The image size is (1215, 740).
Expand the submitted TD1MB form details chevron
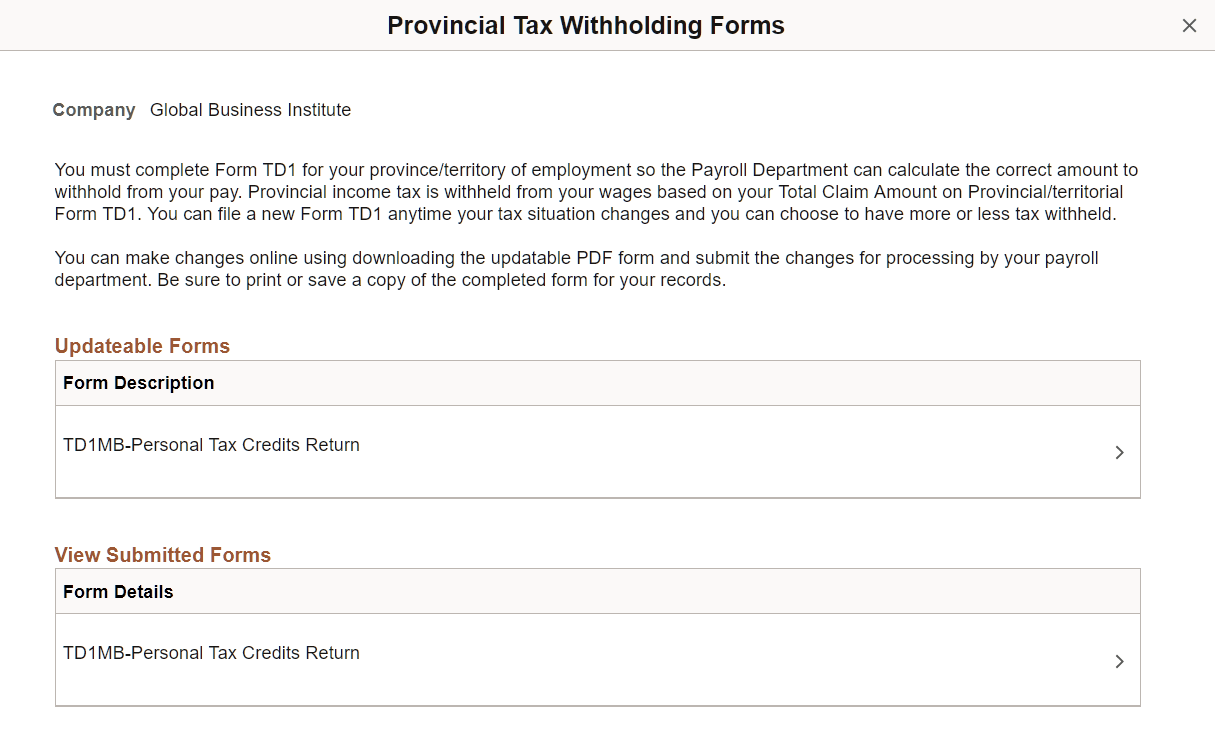tap(1119, 661)
